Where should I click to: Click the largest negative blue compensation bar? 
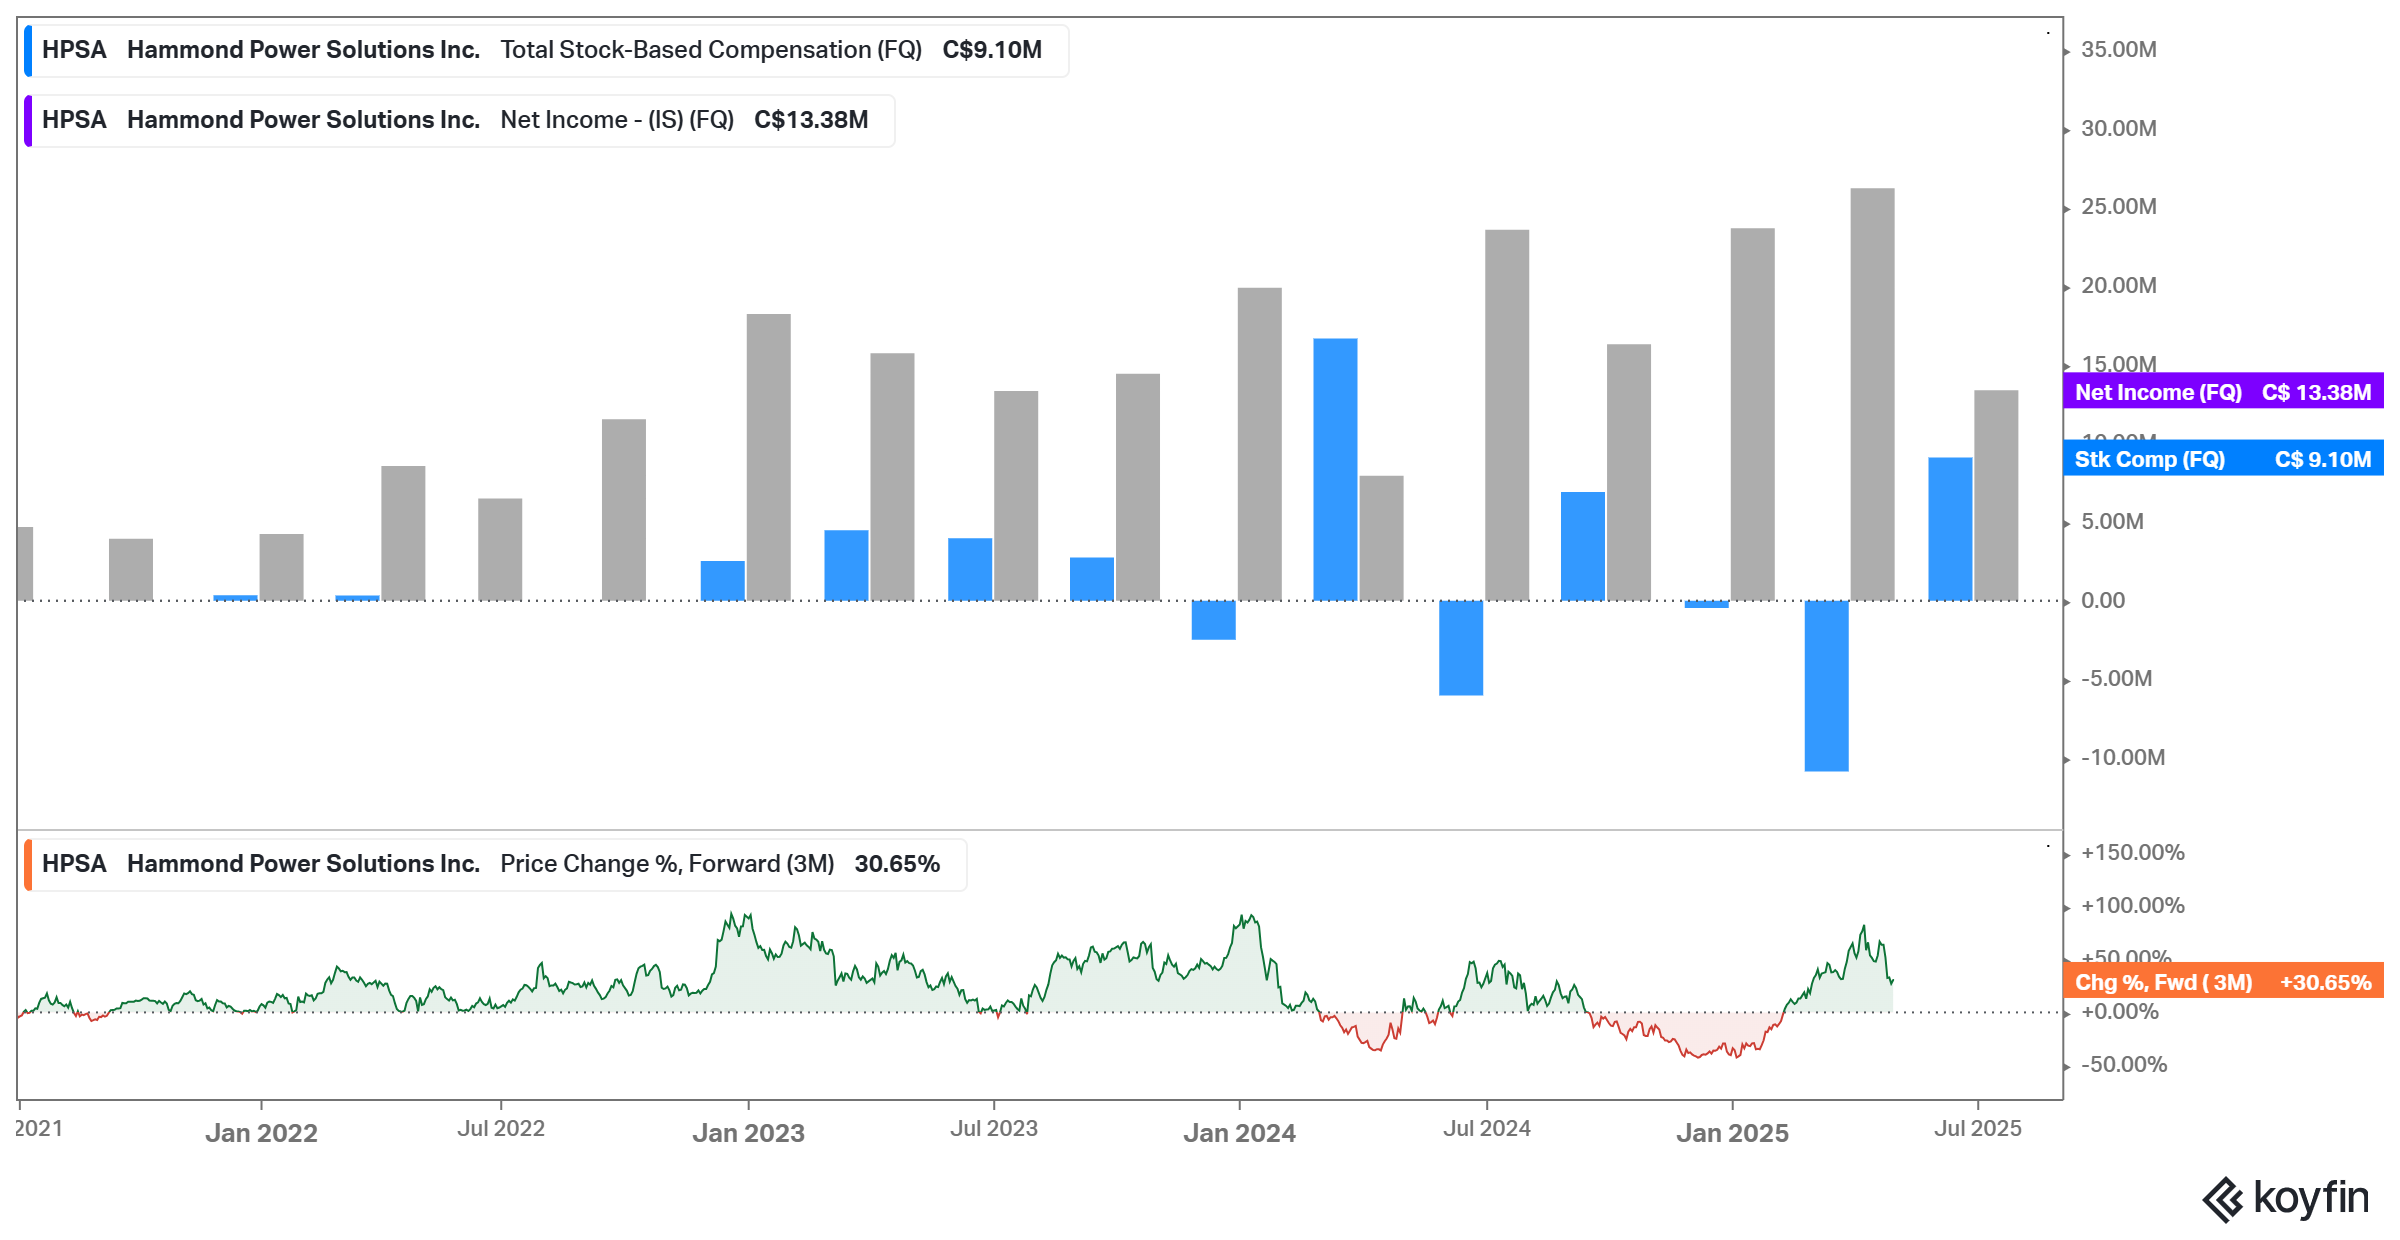(1826, 686)
